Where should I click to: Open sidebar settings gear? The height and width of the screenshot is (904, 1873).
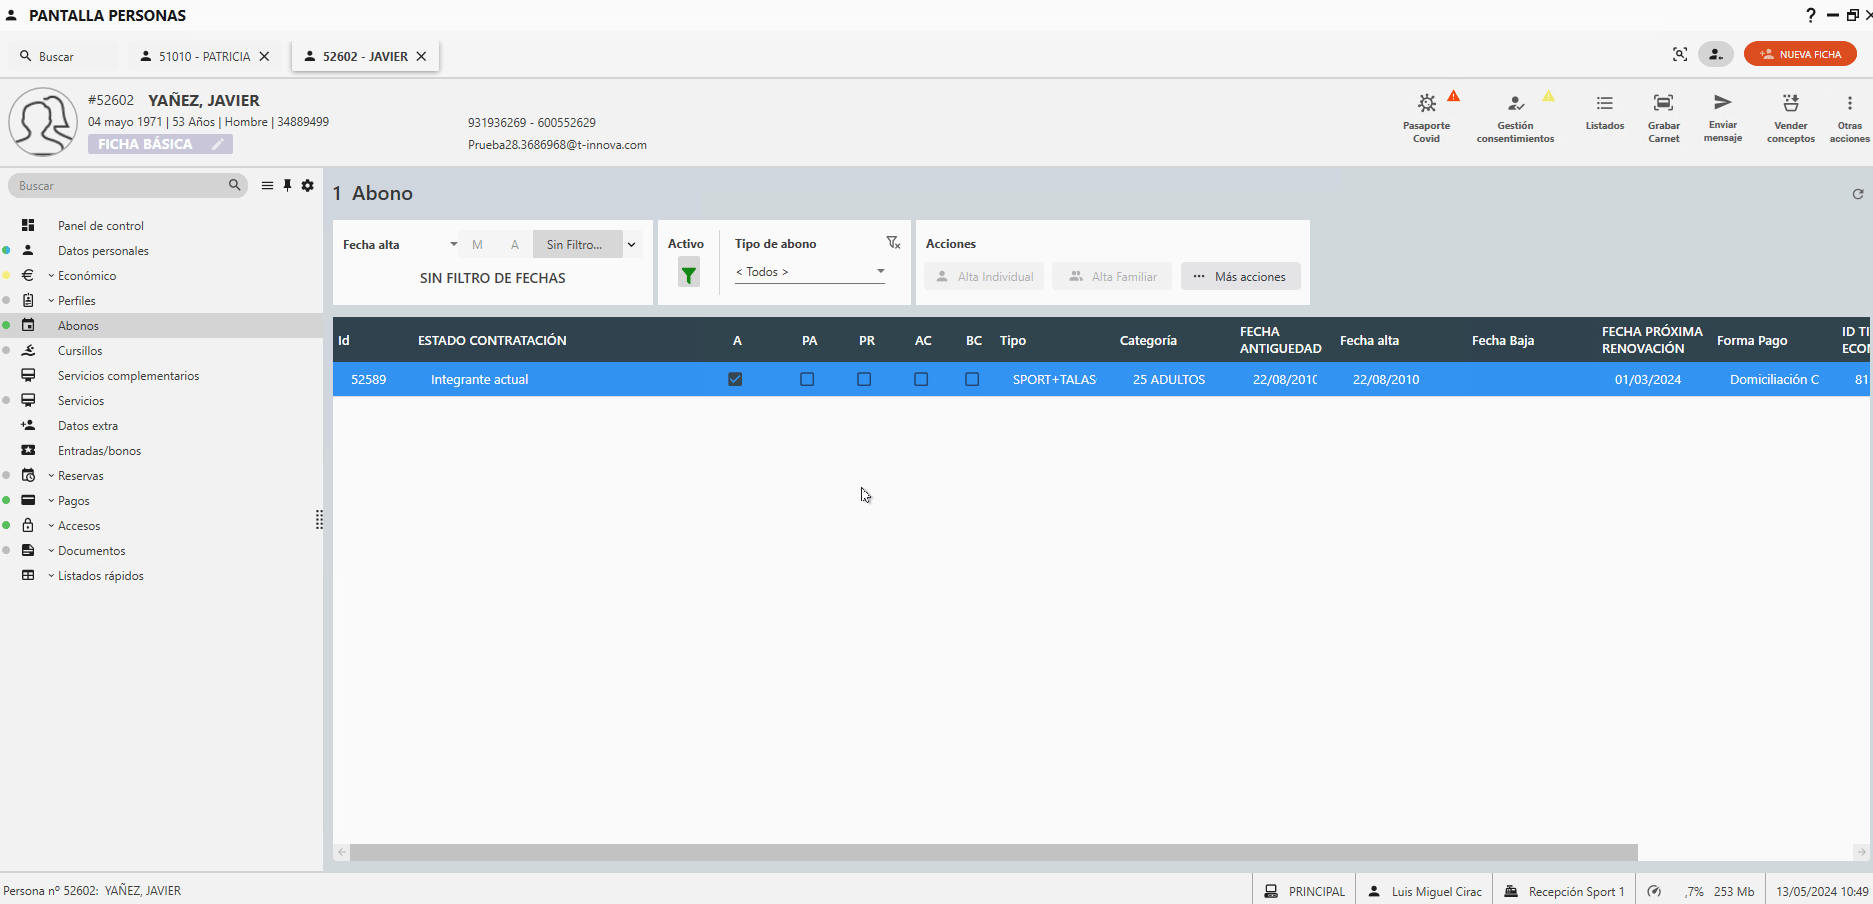(x=307, y=185)
